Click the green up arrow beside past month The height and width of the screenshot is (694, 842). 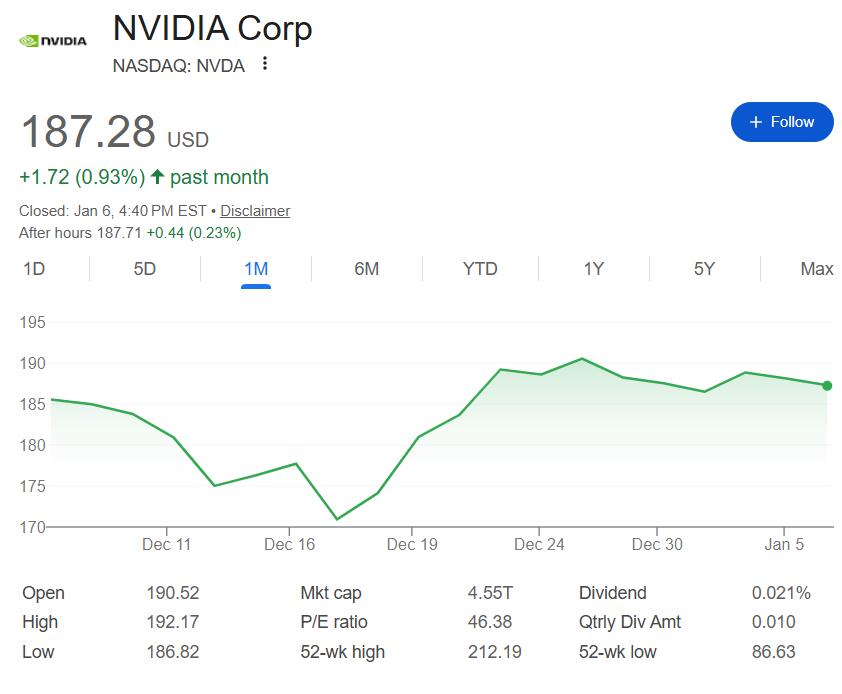157,178
